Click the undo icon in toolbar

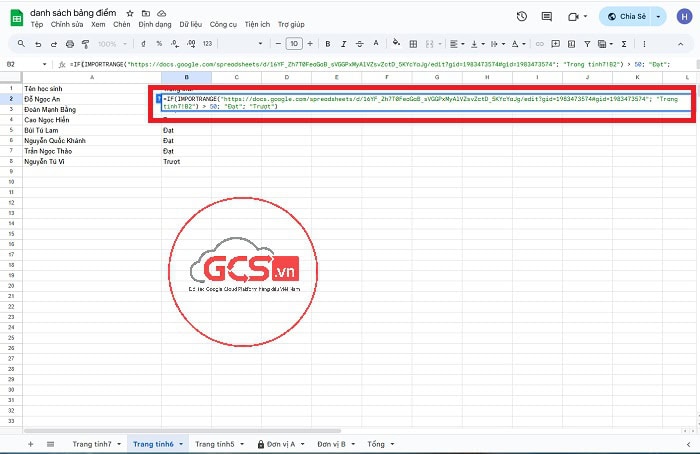click(39, 44)
